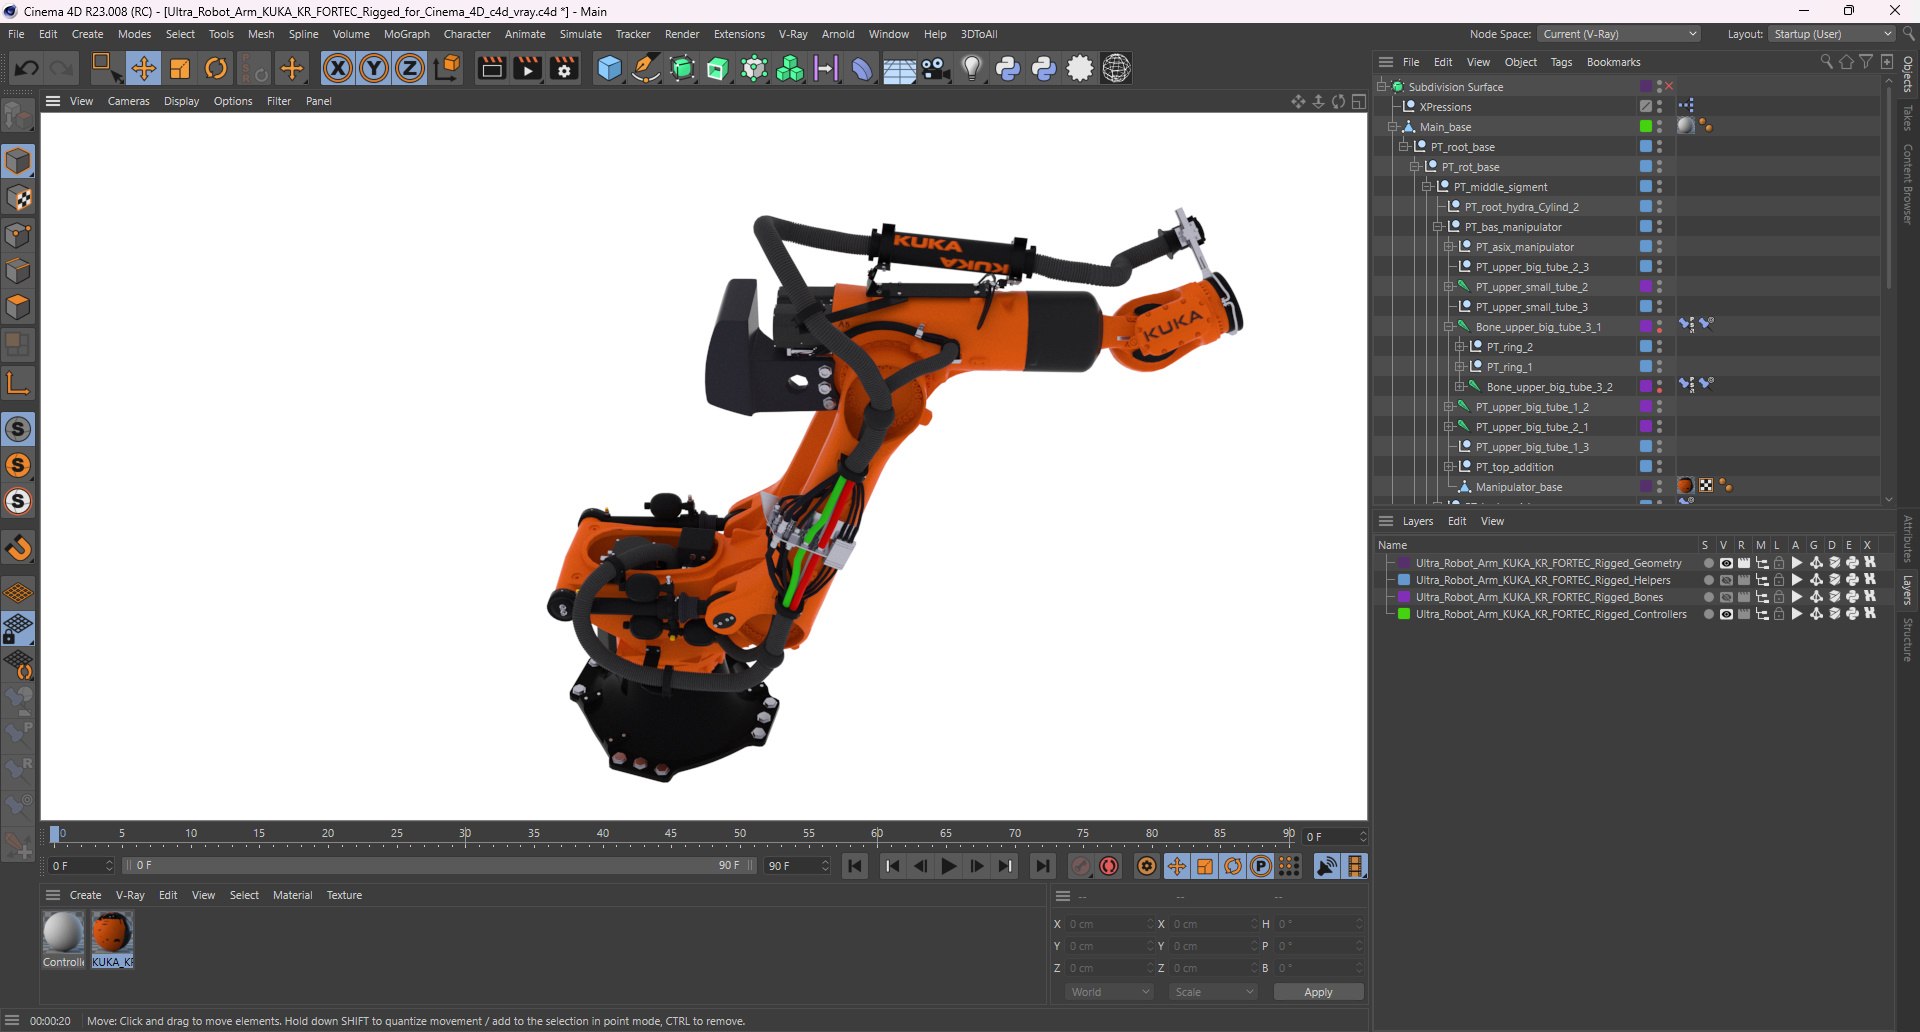Toggle lock for Controllers layer
Image resolution: width=1920 pixels, height=1032 pixels.
tap(1779, 614)
